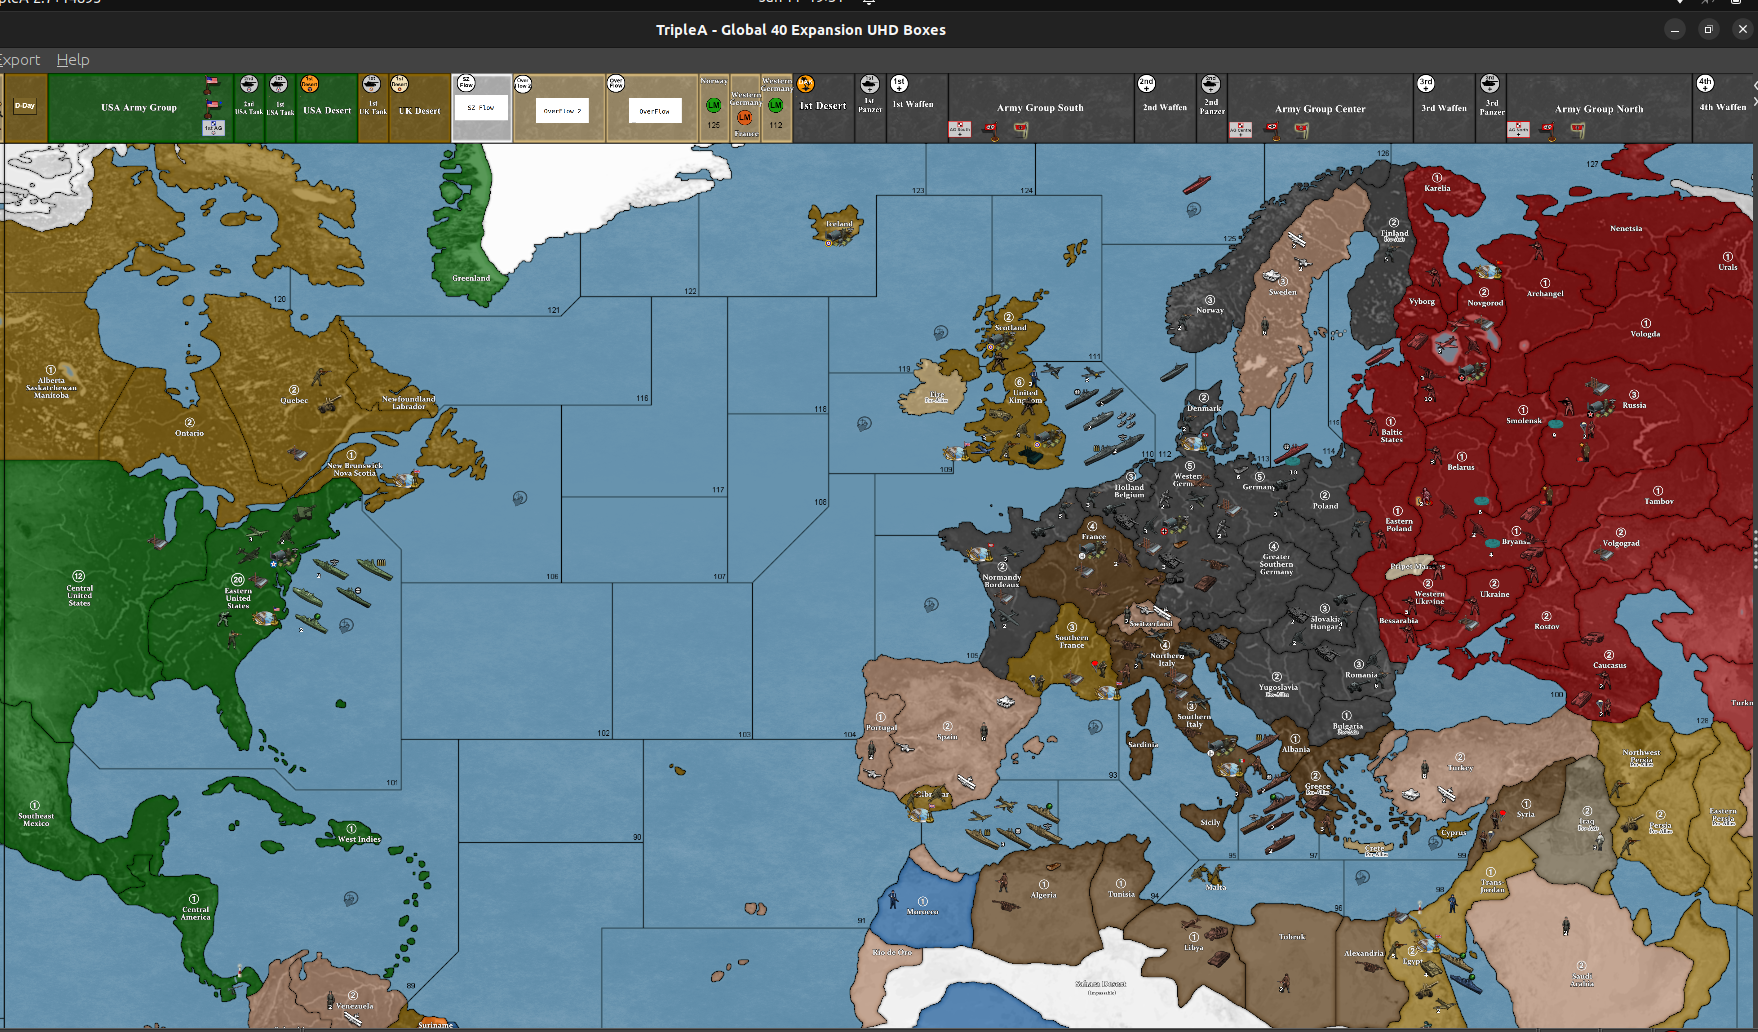1758x1032 pixels.
Task: Select the Spain territory label
Action: pyautogui.click(x=947, y=736)
